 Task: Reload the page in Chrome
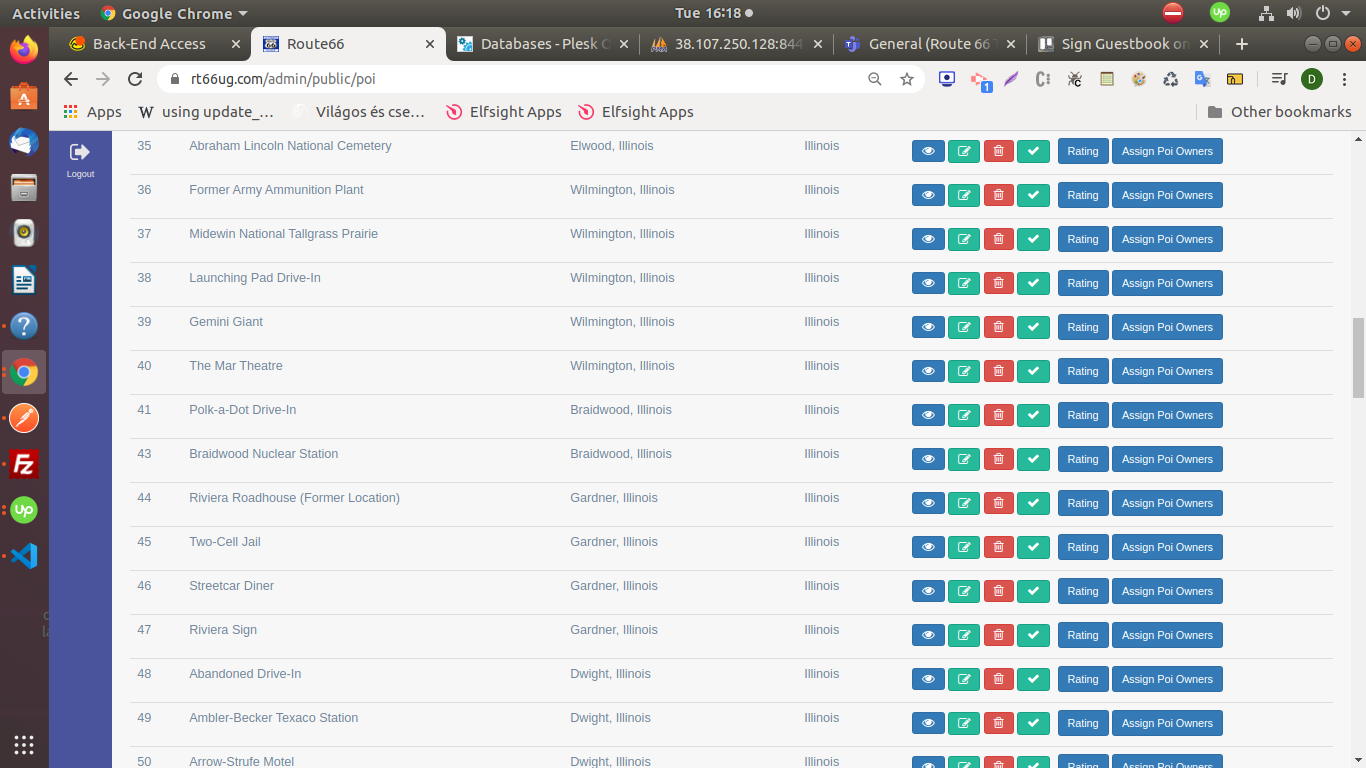click(x=135, y=79)
